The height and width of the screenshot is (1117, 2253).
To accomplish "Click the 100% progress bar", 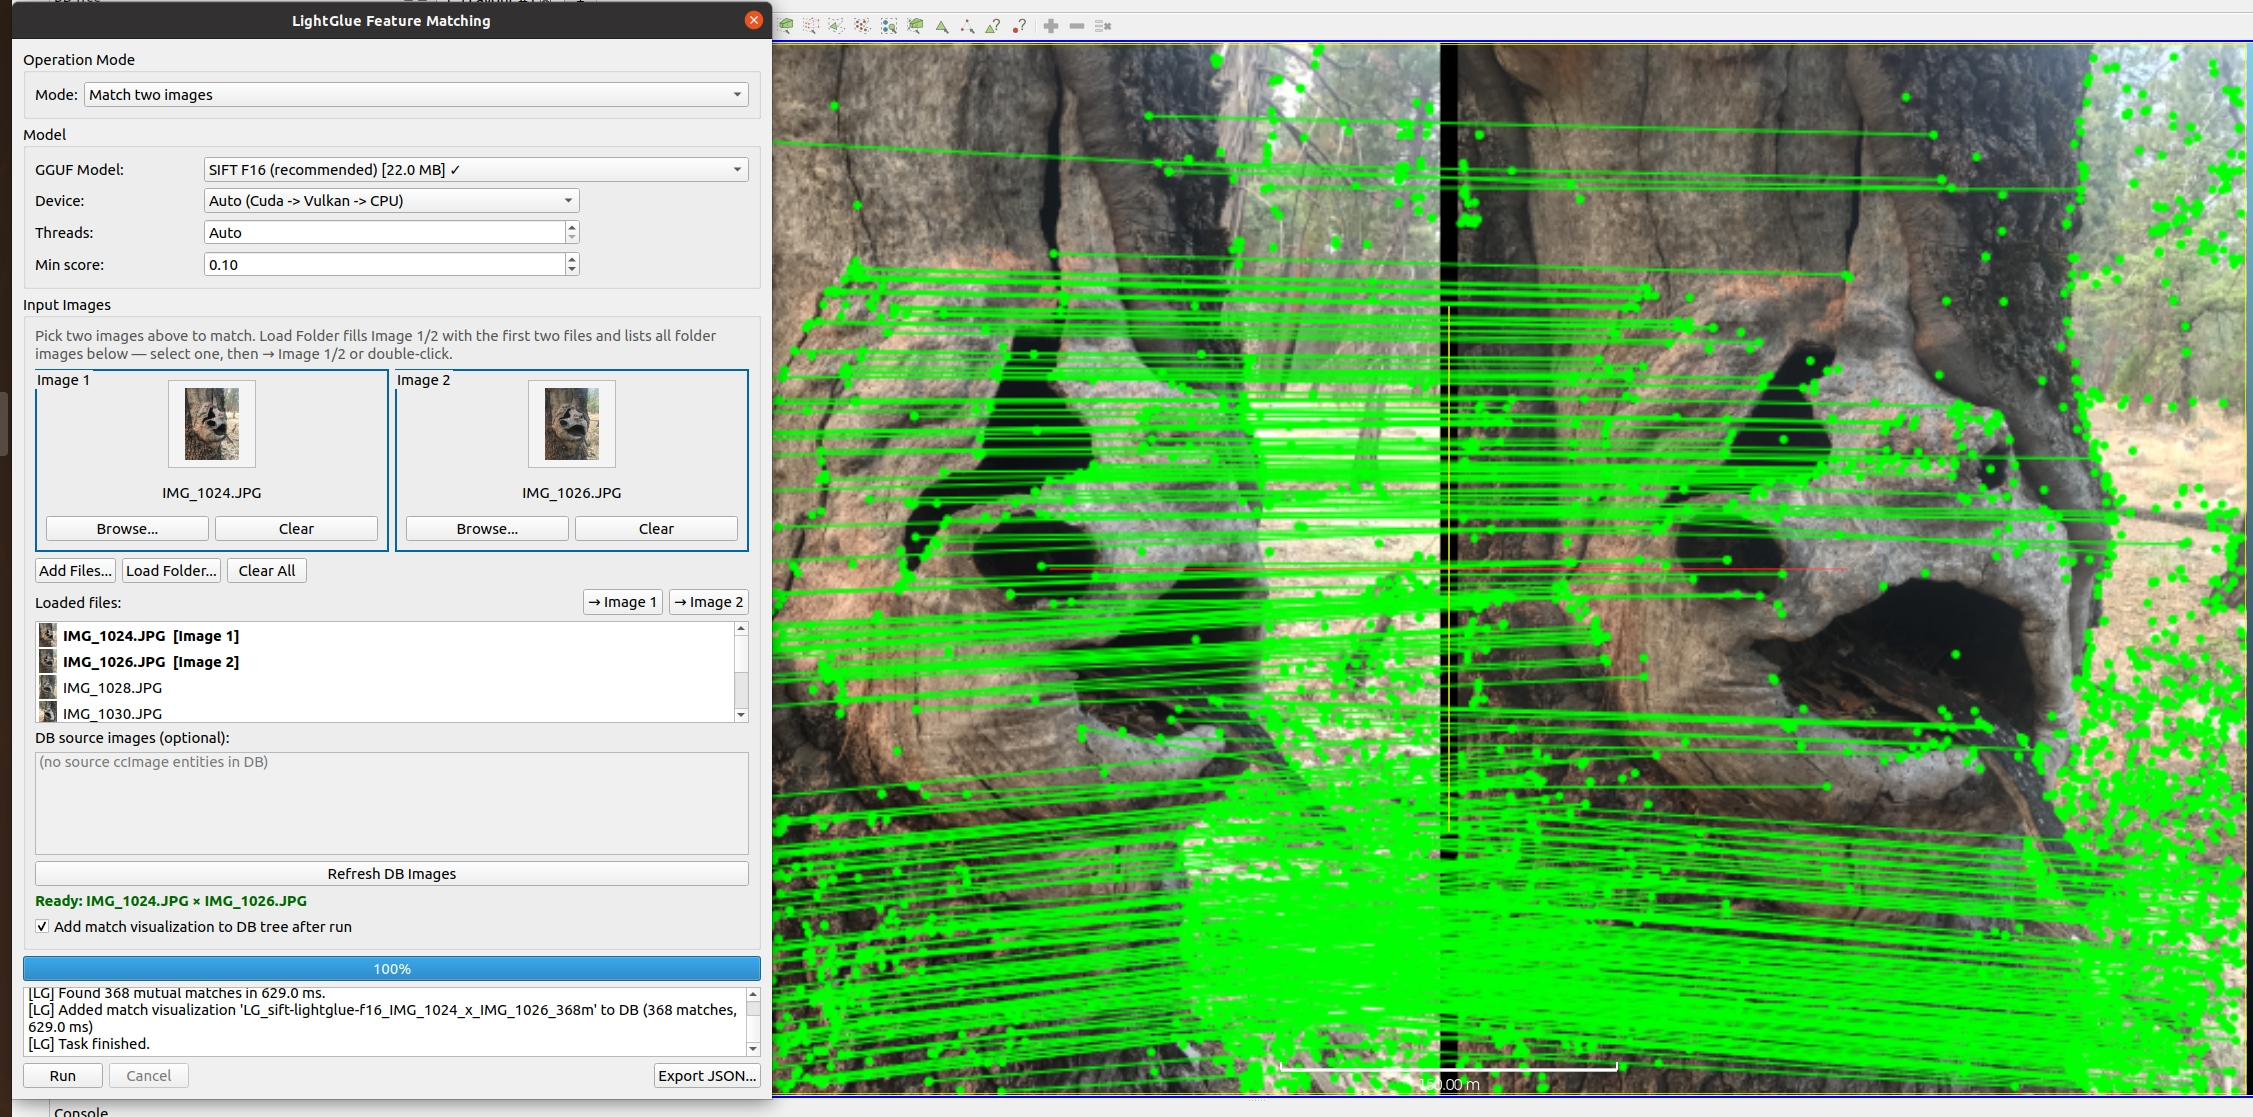I will (x=392, y=969).
